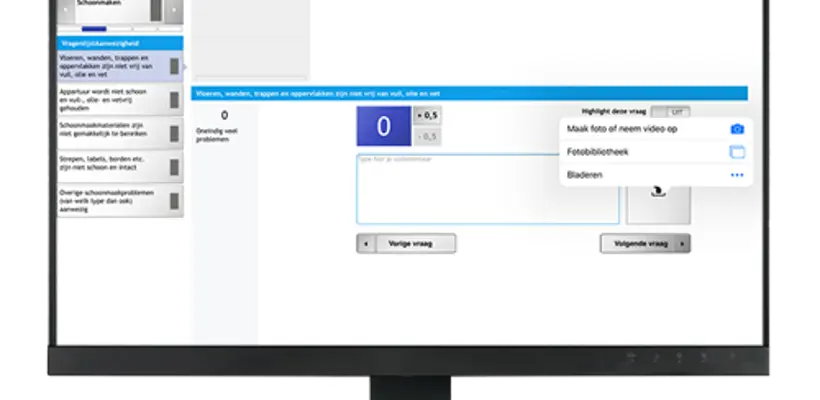Click into the comment text area
The width and height of the screenshot is (820, 400).
point(488,189)
